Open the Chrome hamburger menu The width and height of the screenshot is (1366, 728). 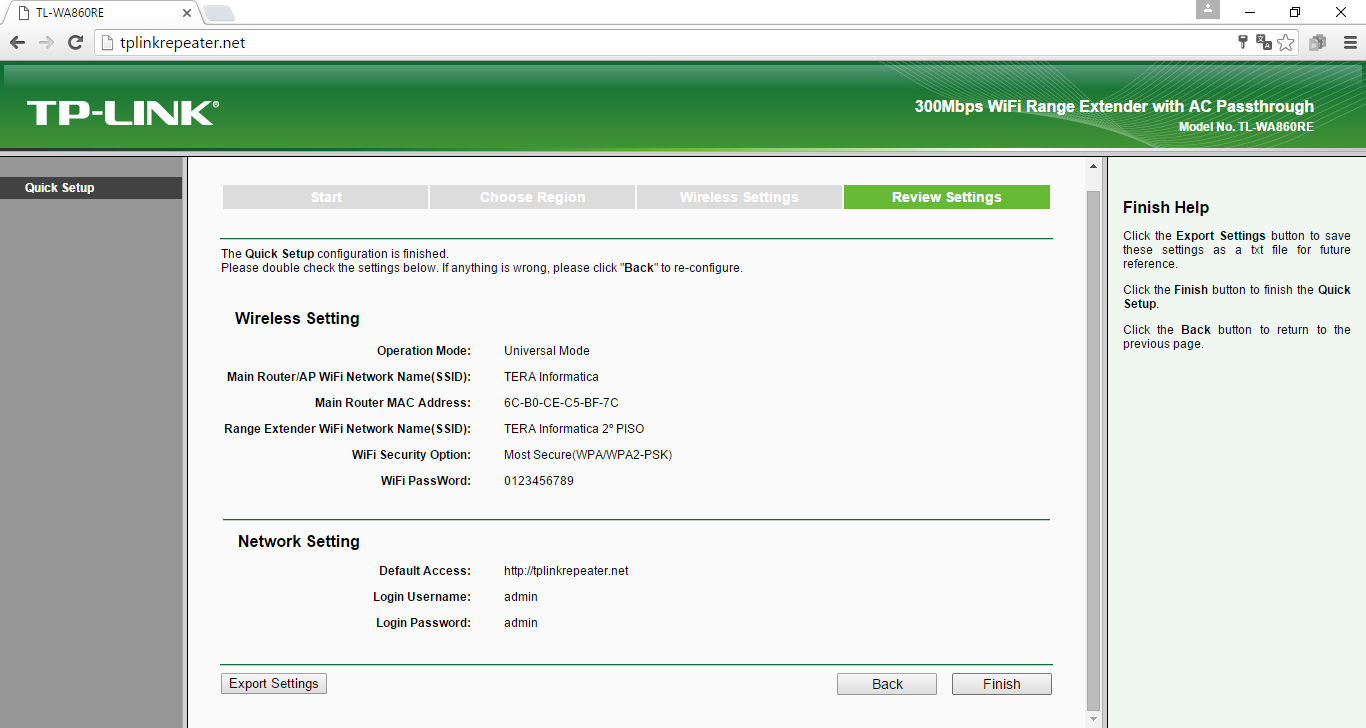coord(1350,42)
